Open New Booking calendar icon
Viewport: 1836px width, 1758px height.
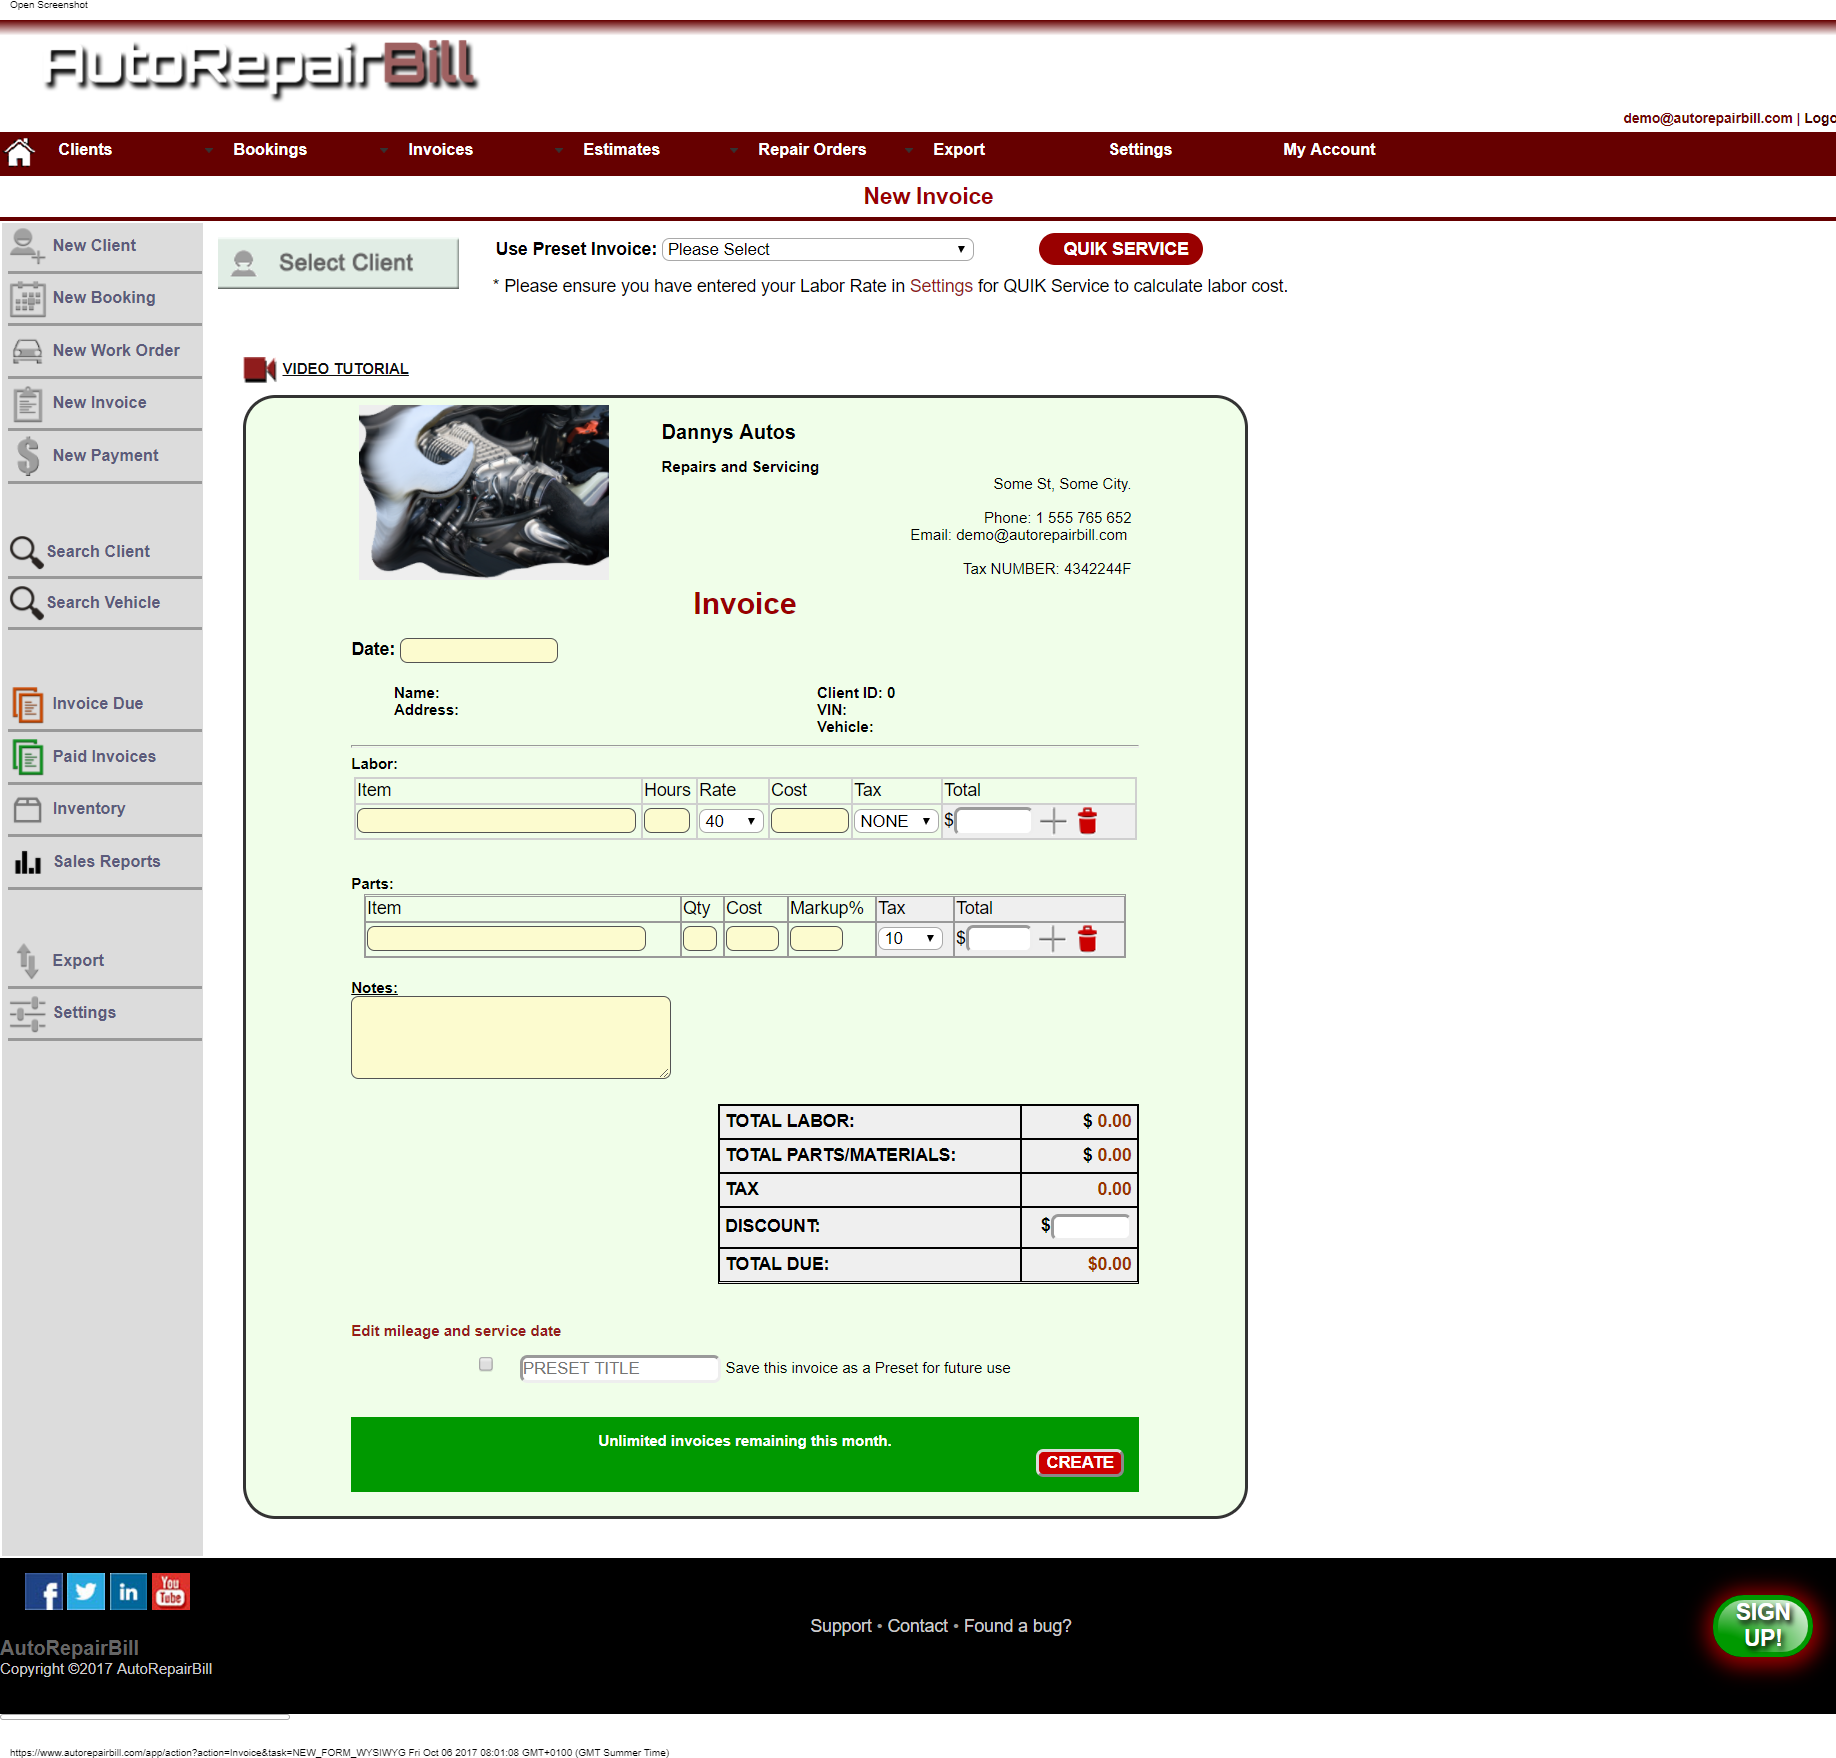pos(27,298)
